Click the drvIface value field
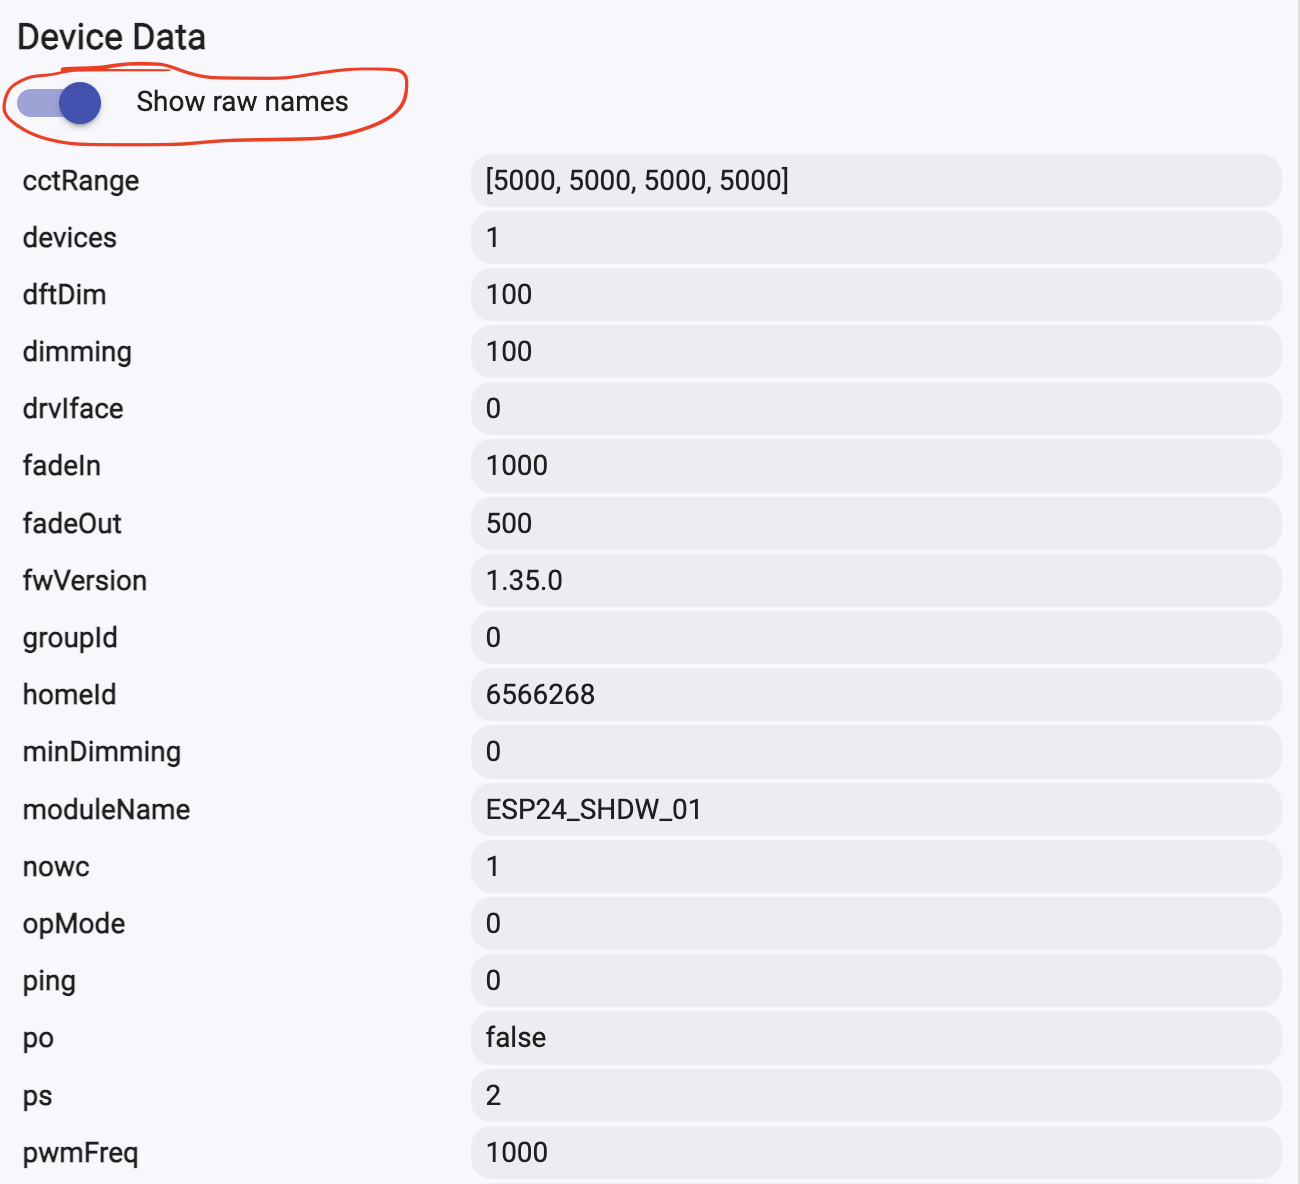Image resolution: width=1300 pixels, height=1184 pixels. [875, 409]
